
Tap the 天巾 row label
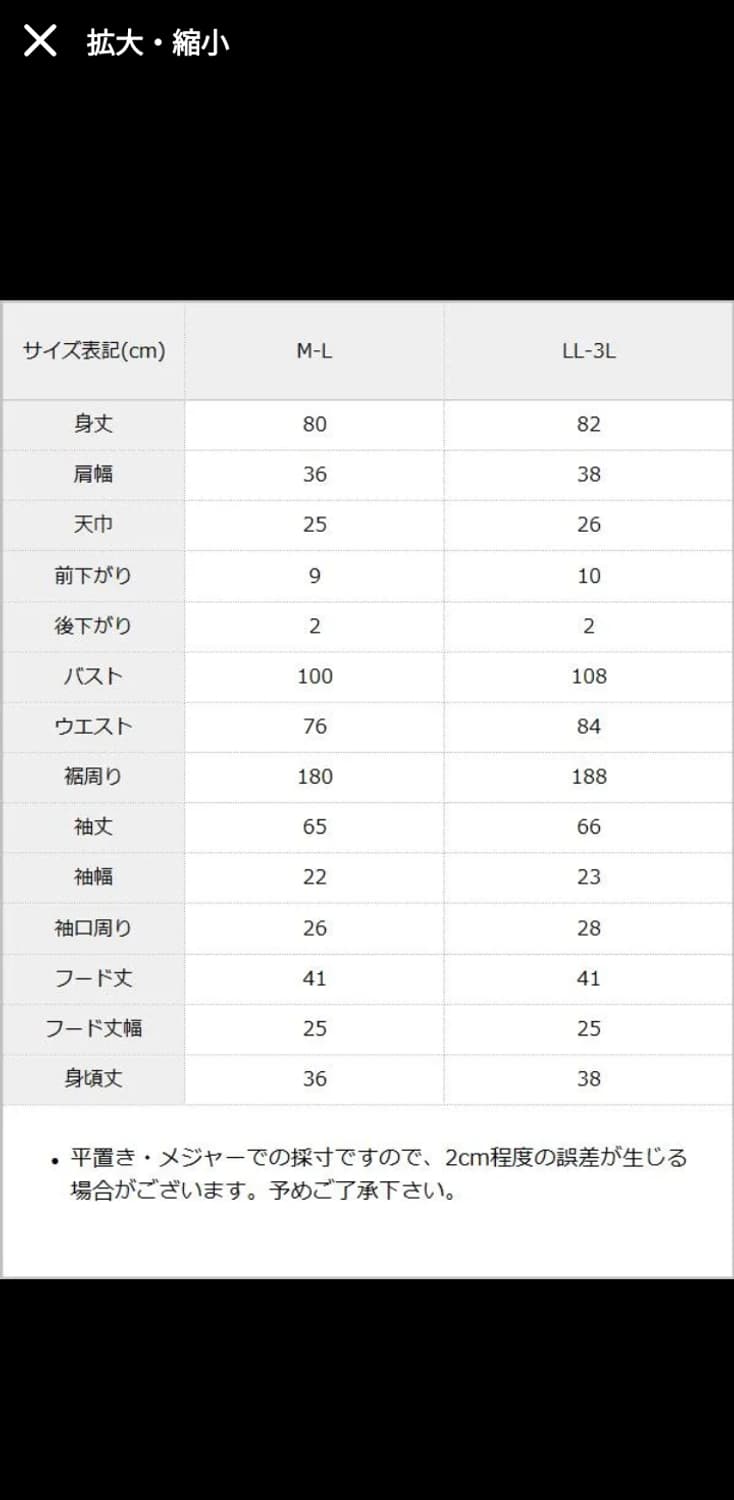94,525
